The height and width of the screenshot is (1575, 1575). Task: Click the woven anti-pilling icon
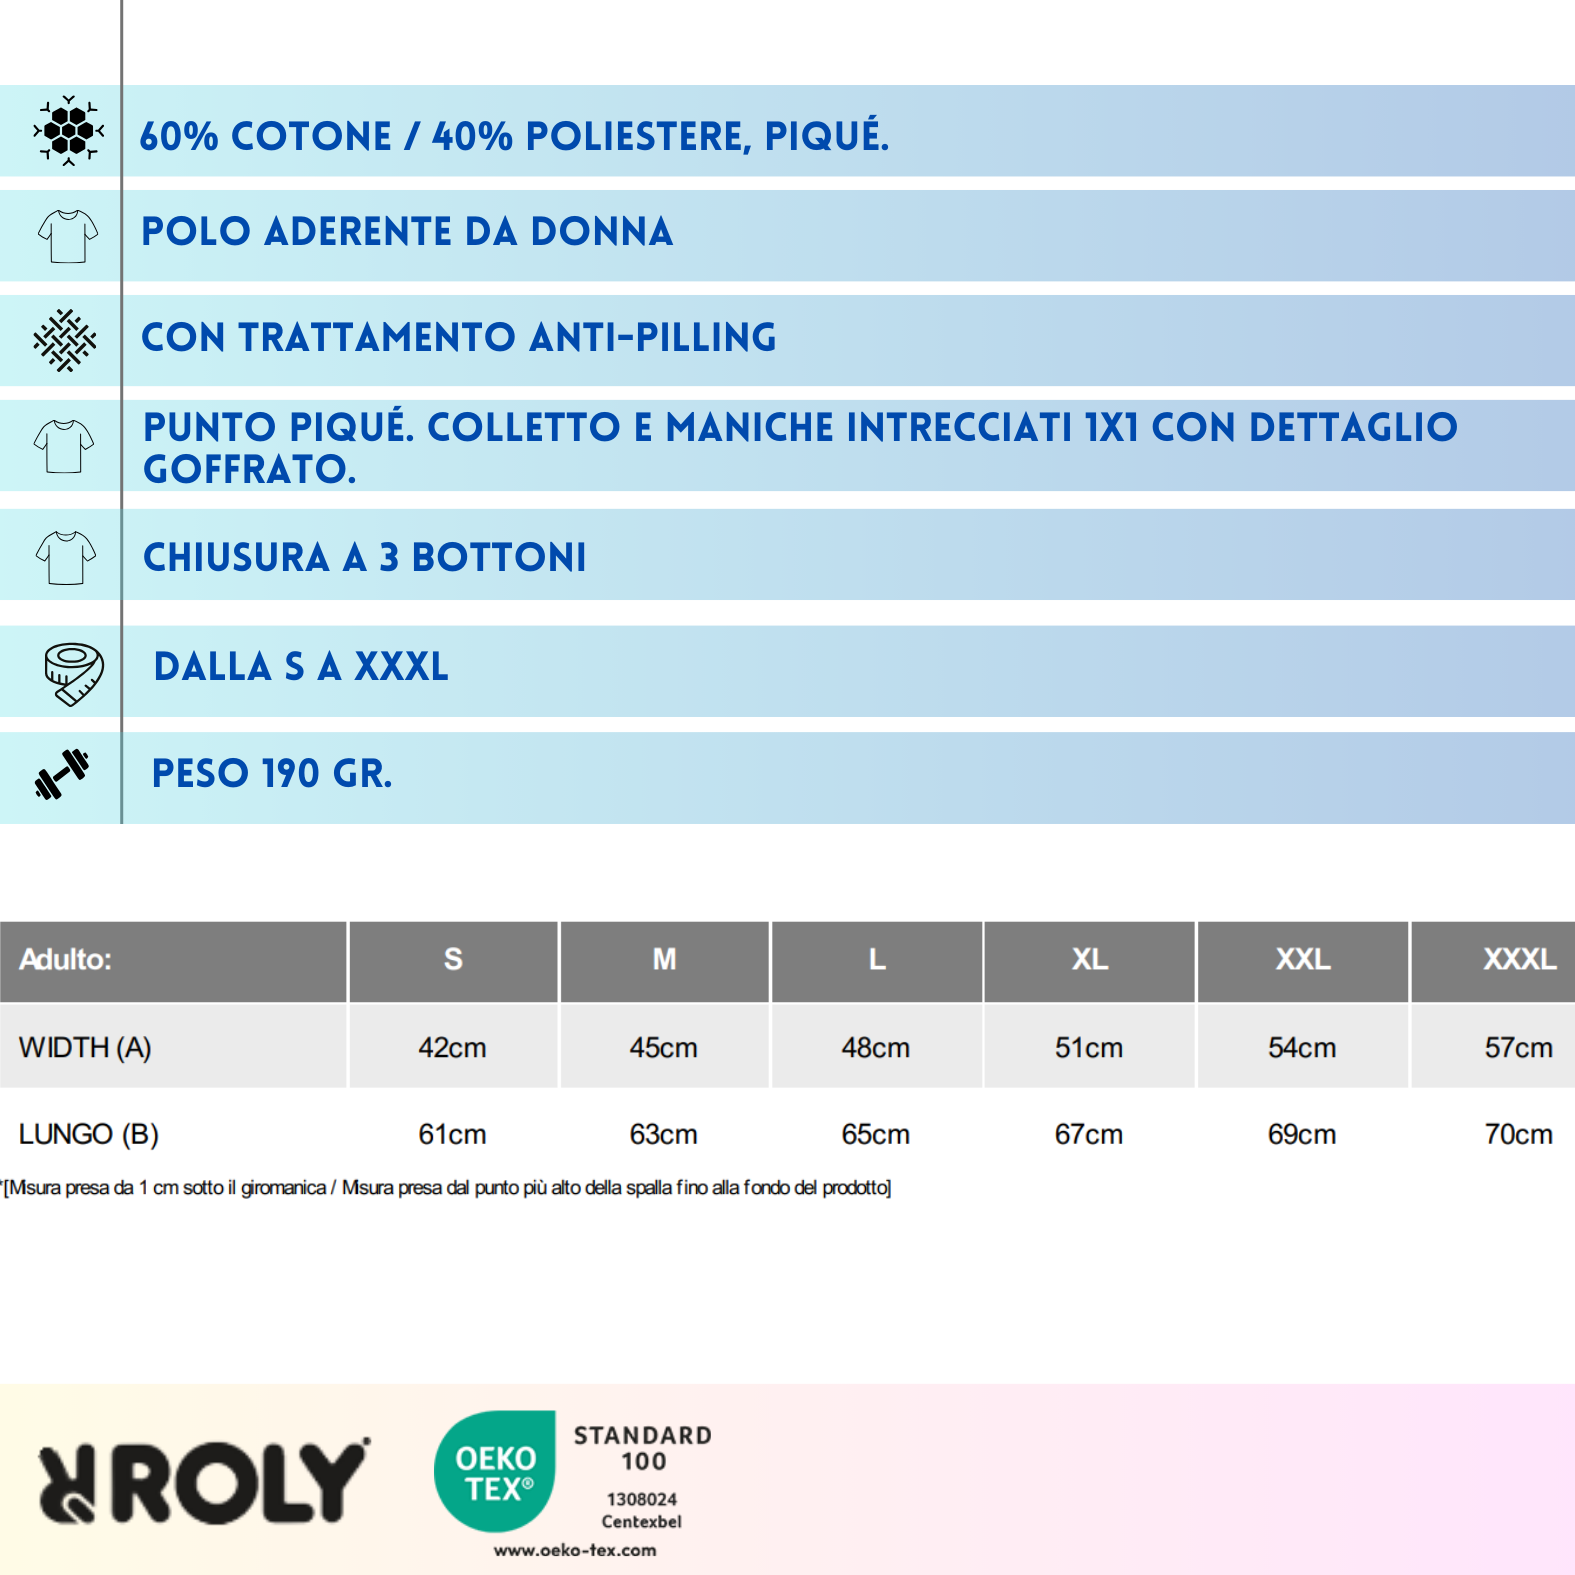click(65, 340)
